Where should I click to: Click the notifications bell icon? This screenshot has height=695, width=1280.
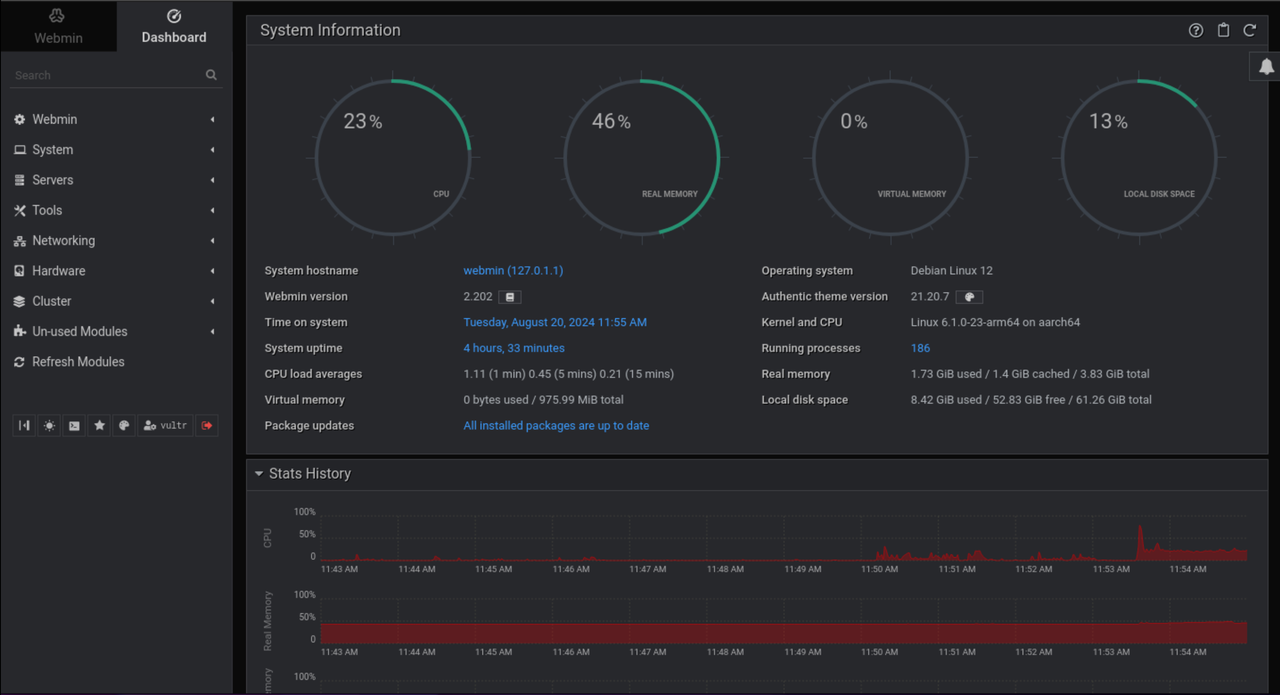[1266, 66]
